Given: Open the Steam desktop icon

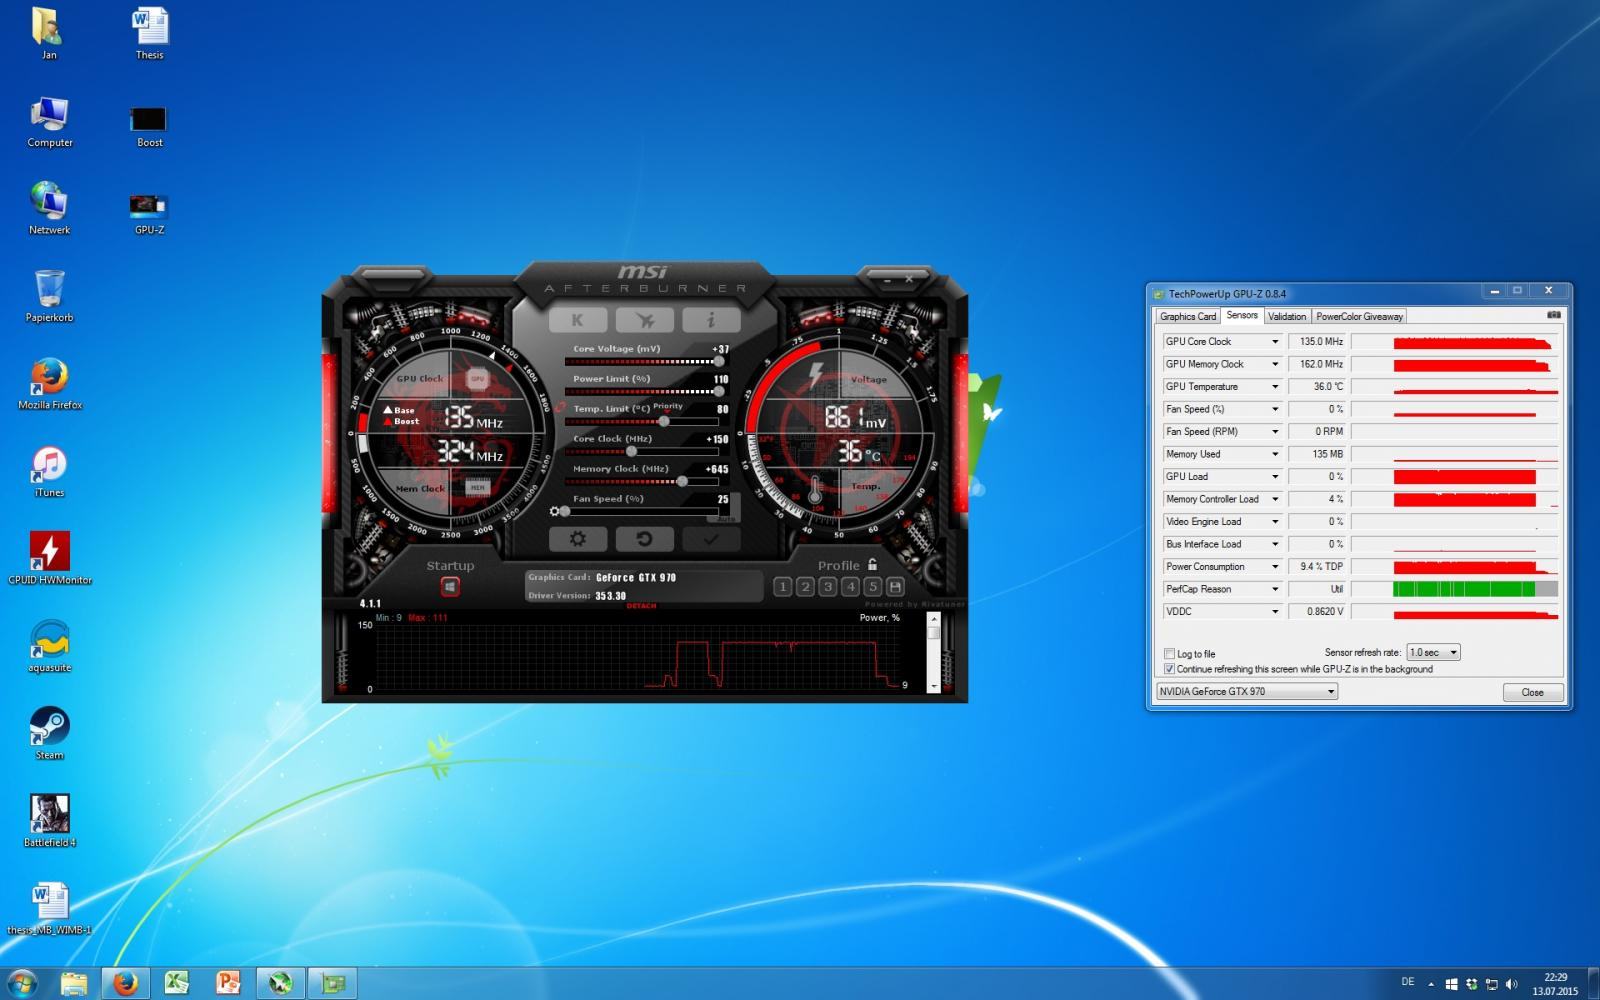Looking at the screenshot, I should [x=50, y=733].
